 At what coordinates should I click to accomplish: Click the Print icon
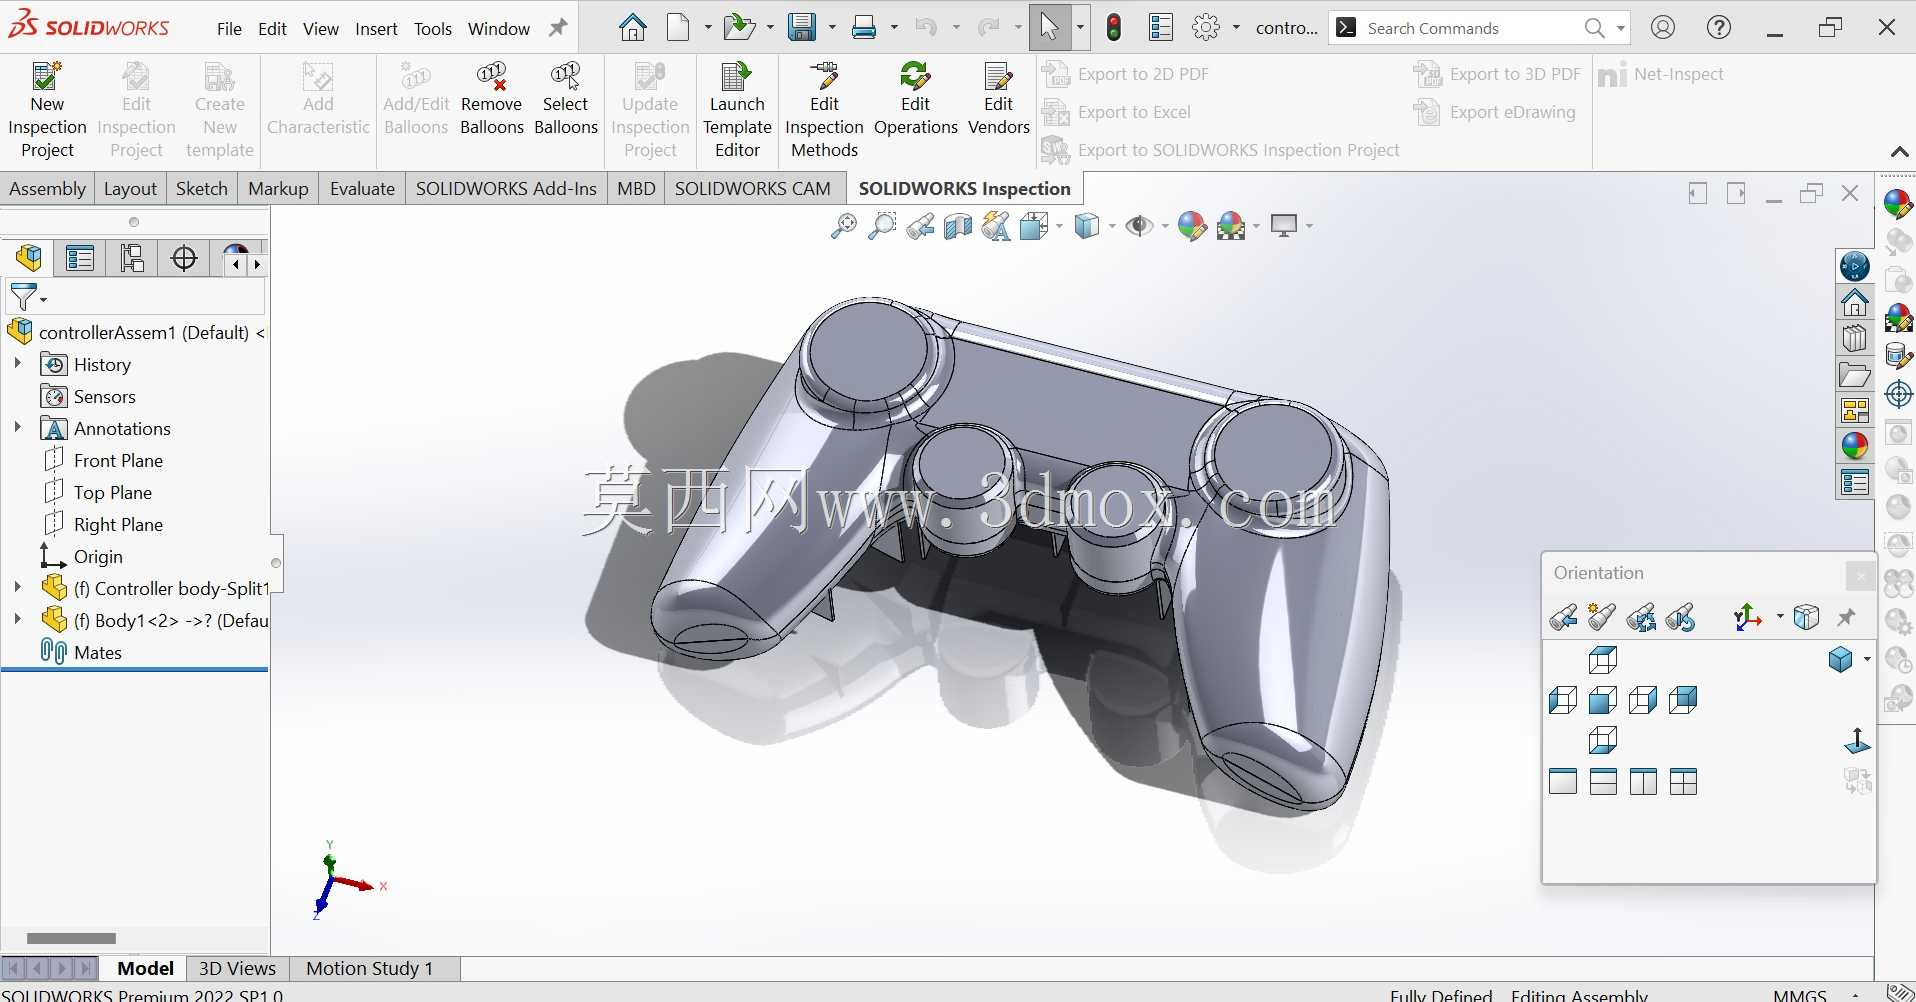[864, 27]
